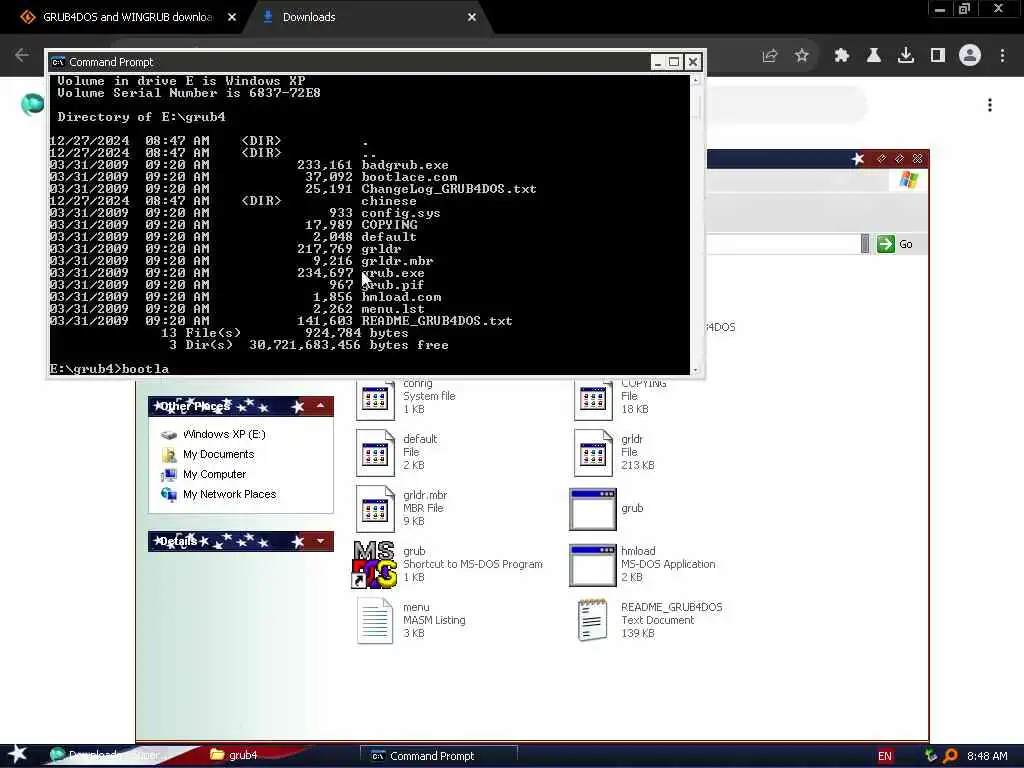The height and width of the screenshot is (768, 1024).
Task: Switch to Command Prompt taskbar button
Action: click(x=438, y=756)
